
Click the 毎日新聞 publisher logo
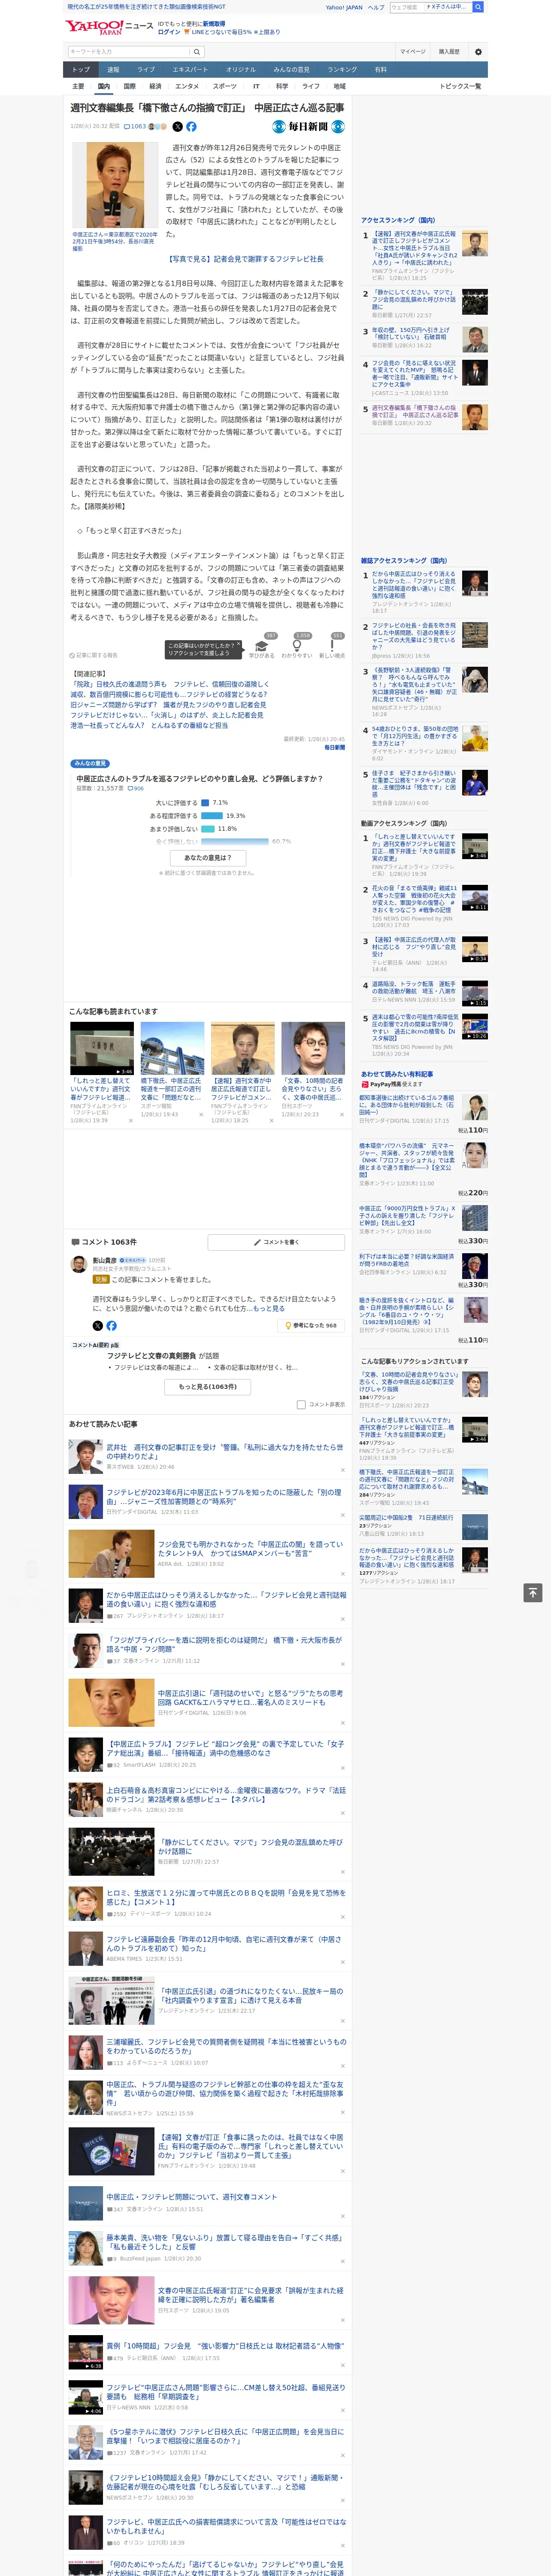(308, 127)
